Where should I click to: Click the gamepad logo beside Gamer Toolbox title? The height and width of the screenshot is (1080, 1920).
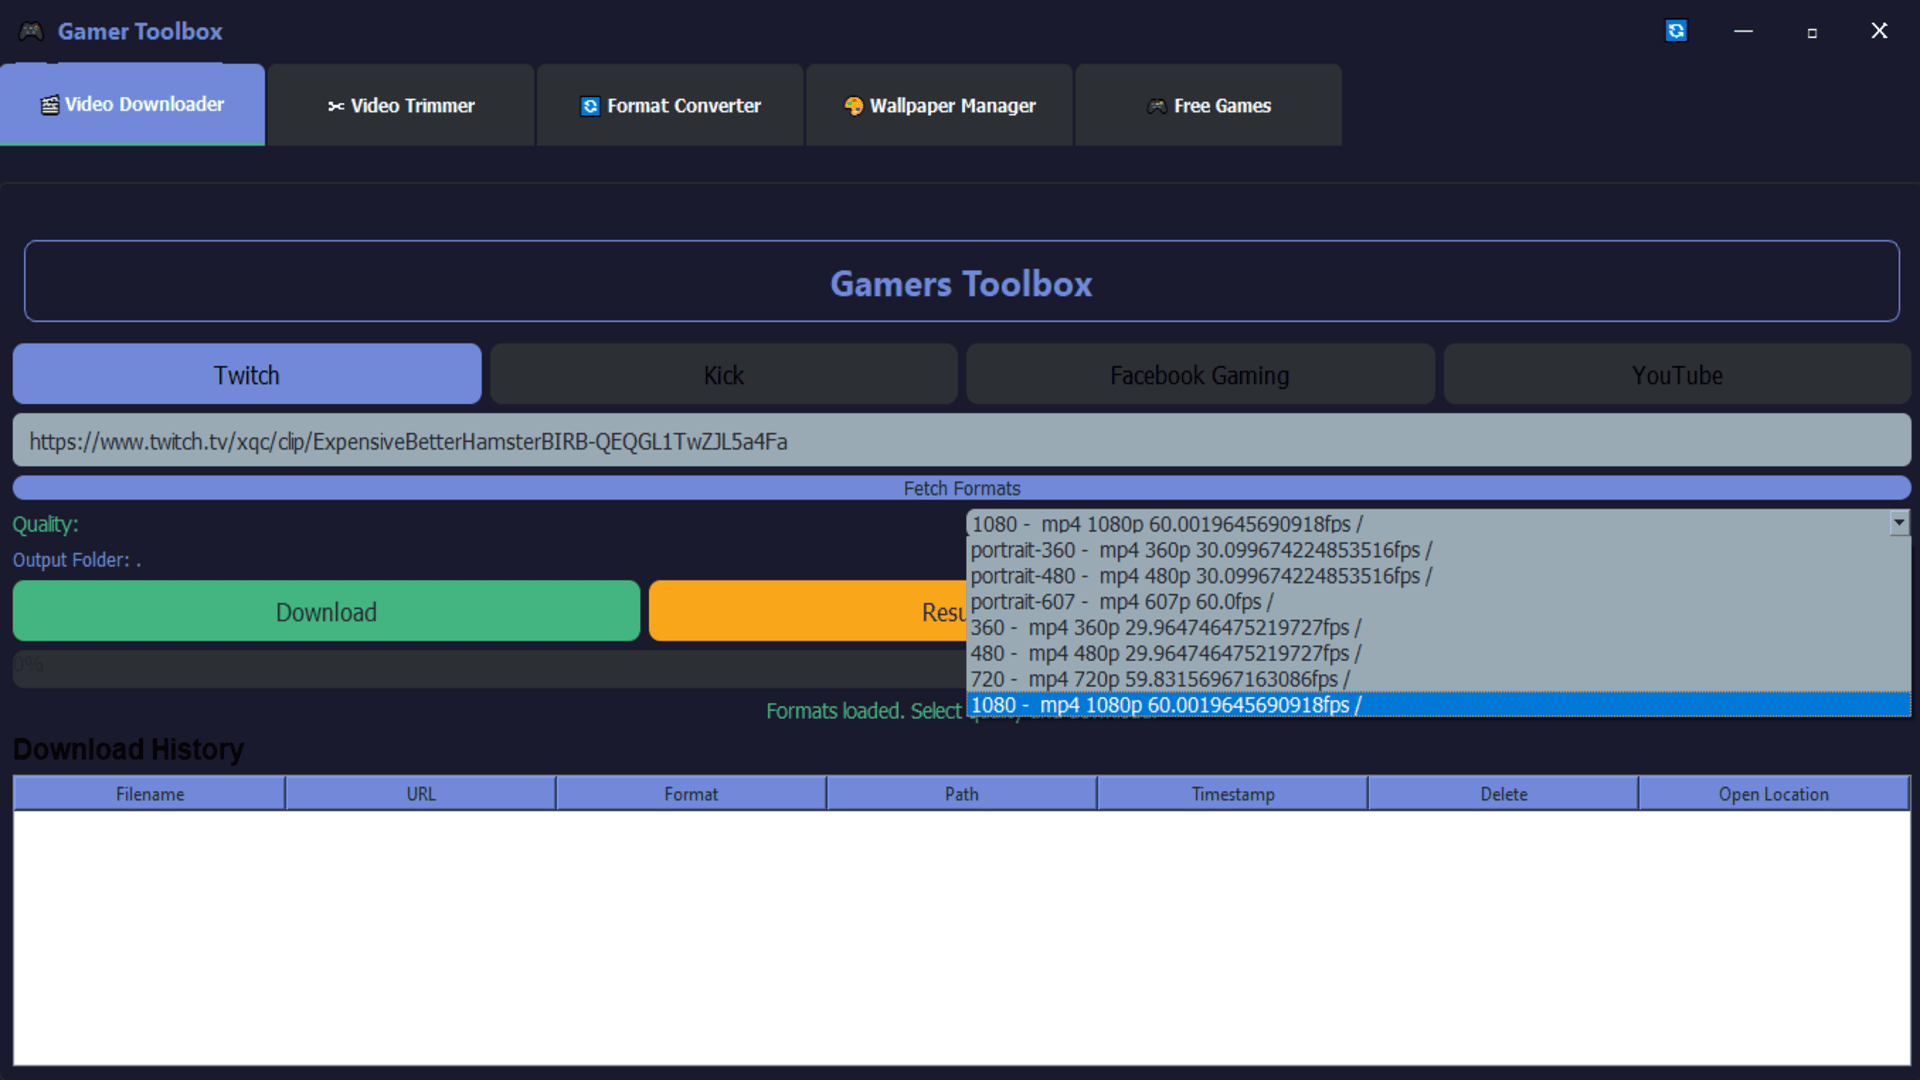31,30
